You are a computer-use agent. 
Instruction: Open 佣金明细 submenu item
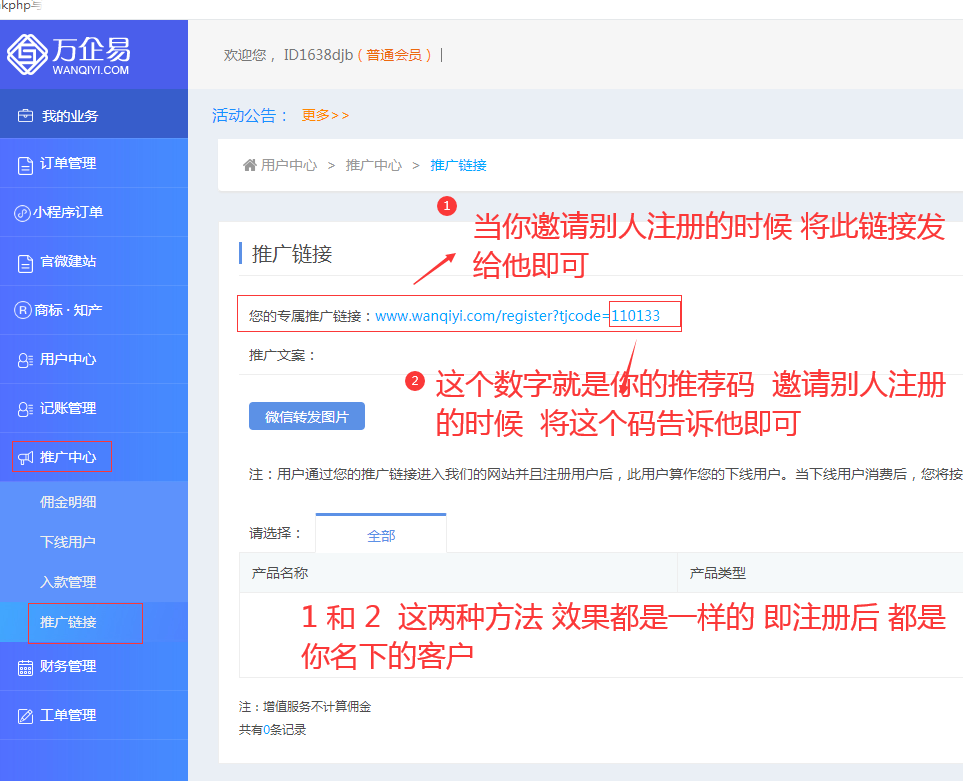(x=68, y=502)
